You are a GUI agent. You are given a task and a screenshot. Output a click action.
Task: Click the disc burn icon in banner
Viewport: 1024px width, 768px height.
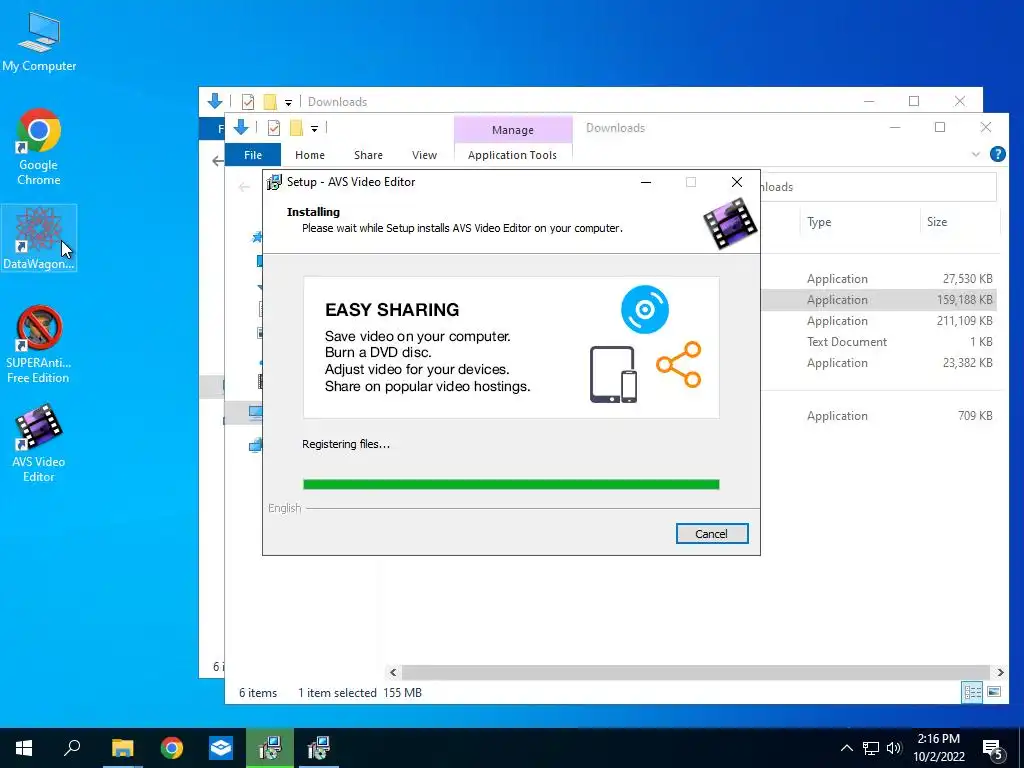[645, 309]
